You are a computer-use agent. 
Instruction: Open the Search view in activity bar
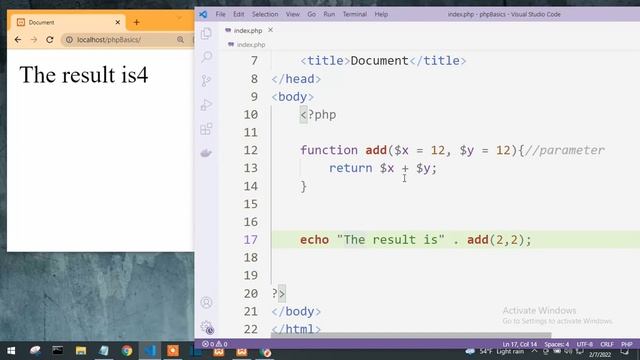coord(207,57)
